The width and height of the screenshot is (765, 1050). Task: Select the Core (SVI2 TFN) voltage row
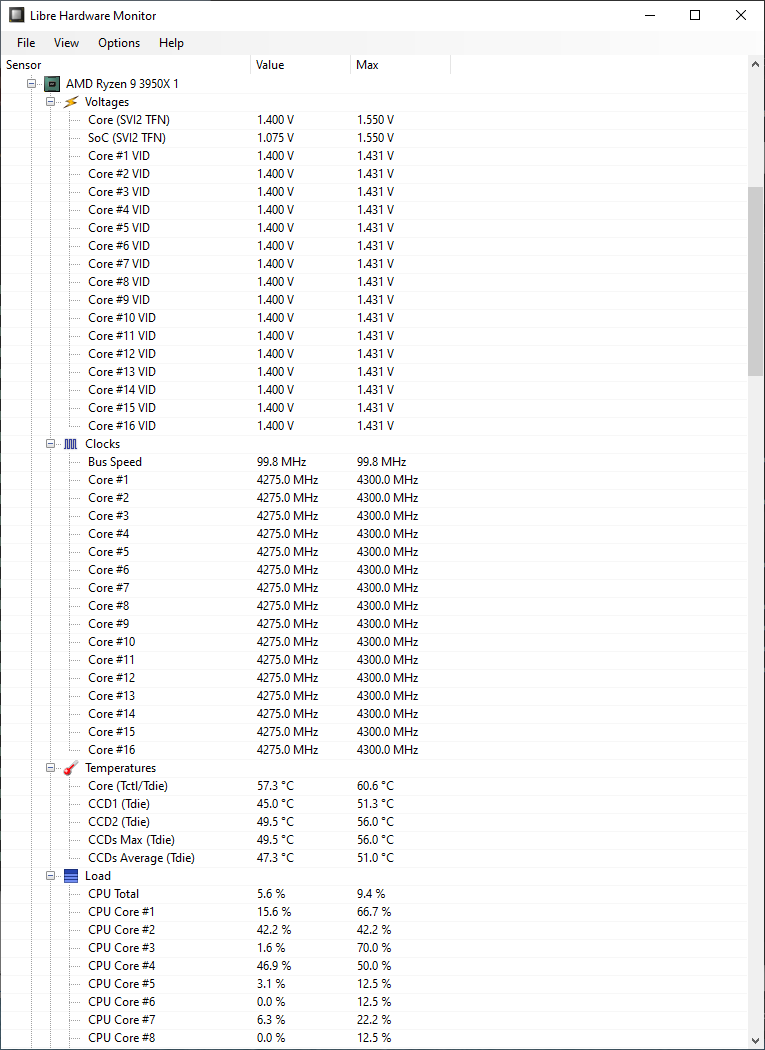(374, 120)
